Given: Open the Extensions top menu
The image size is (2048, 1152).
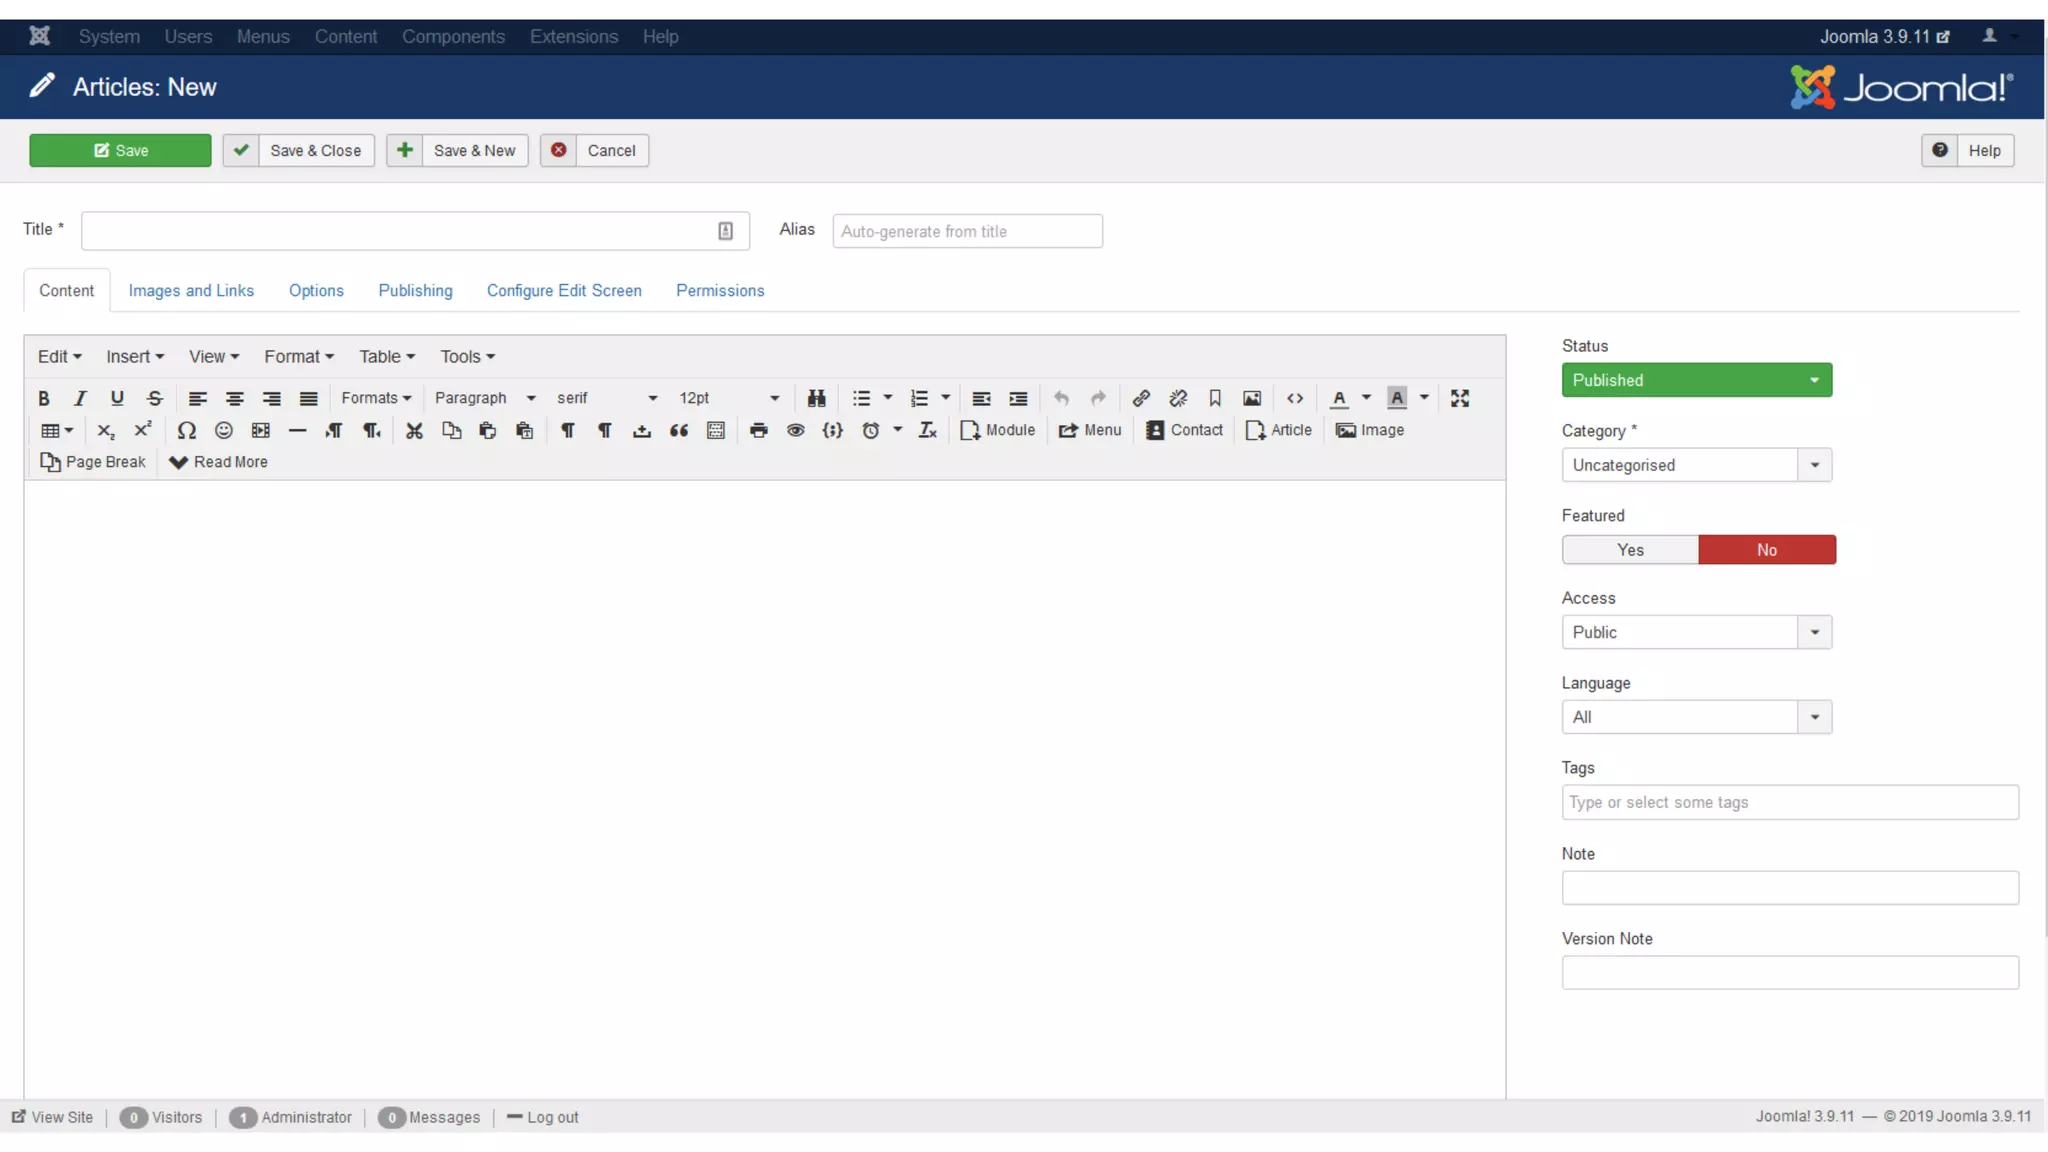Looking at the screenshot, I should (x=573, y=36).
